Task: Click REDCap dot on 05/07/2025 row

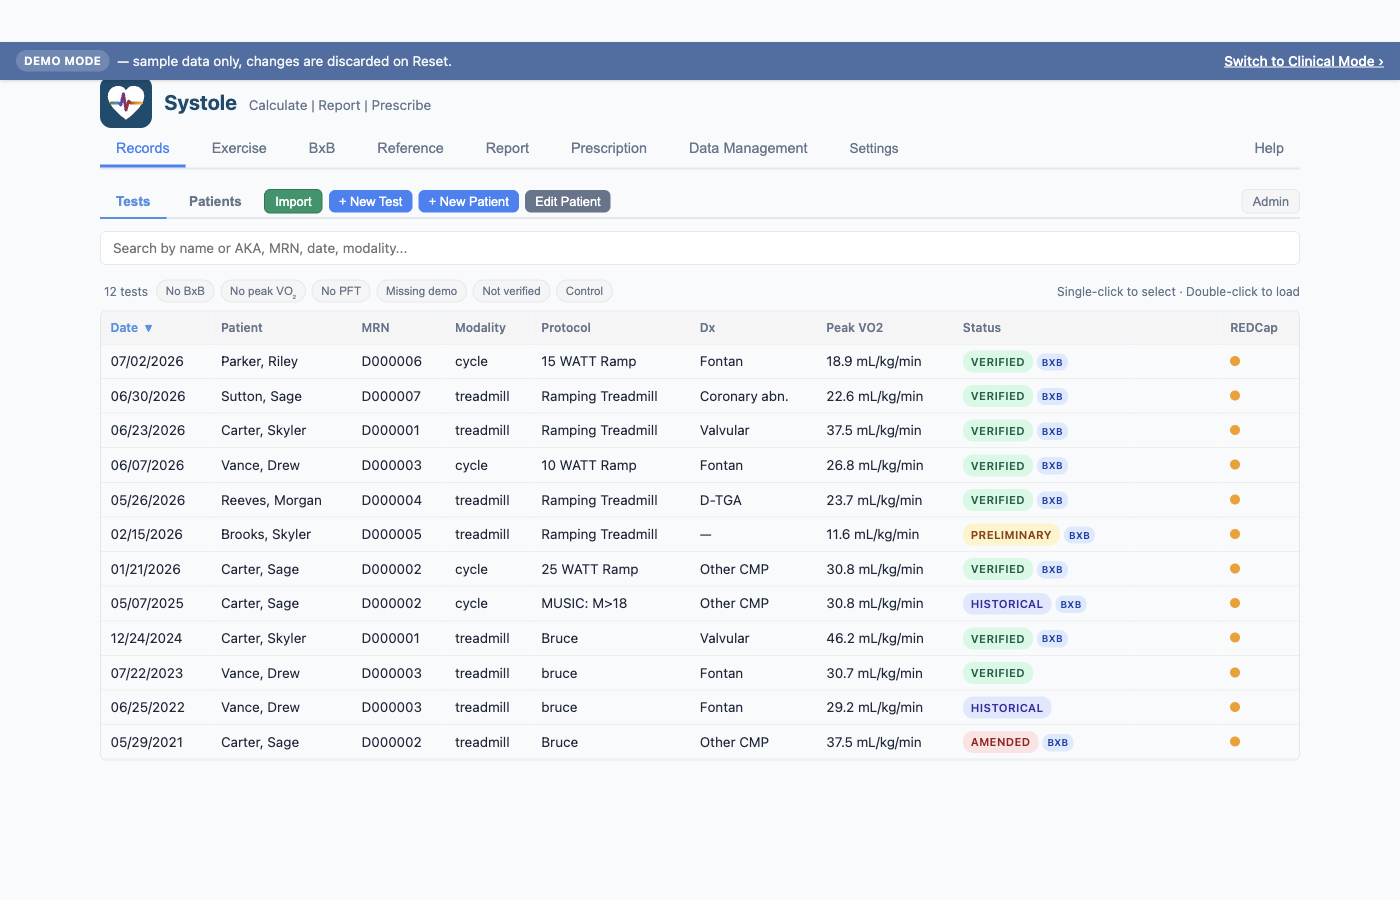Action: [1235, 603]
